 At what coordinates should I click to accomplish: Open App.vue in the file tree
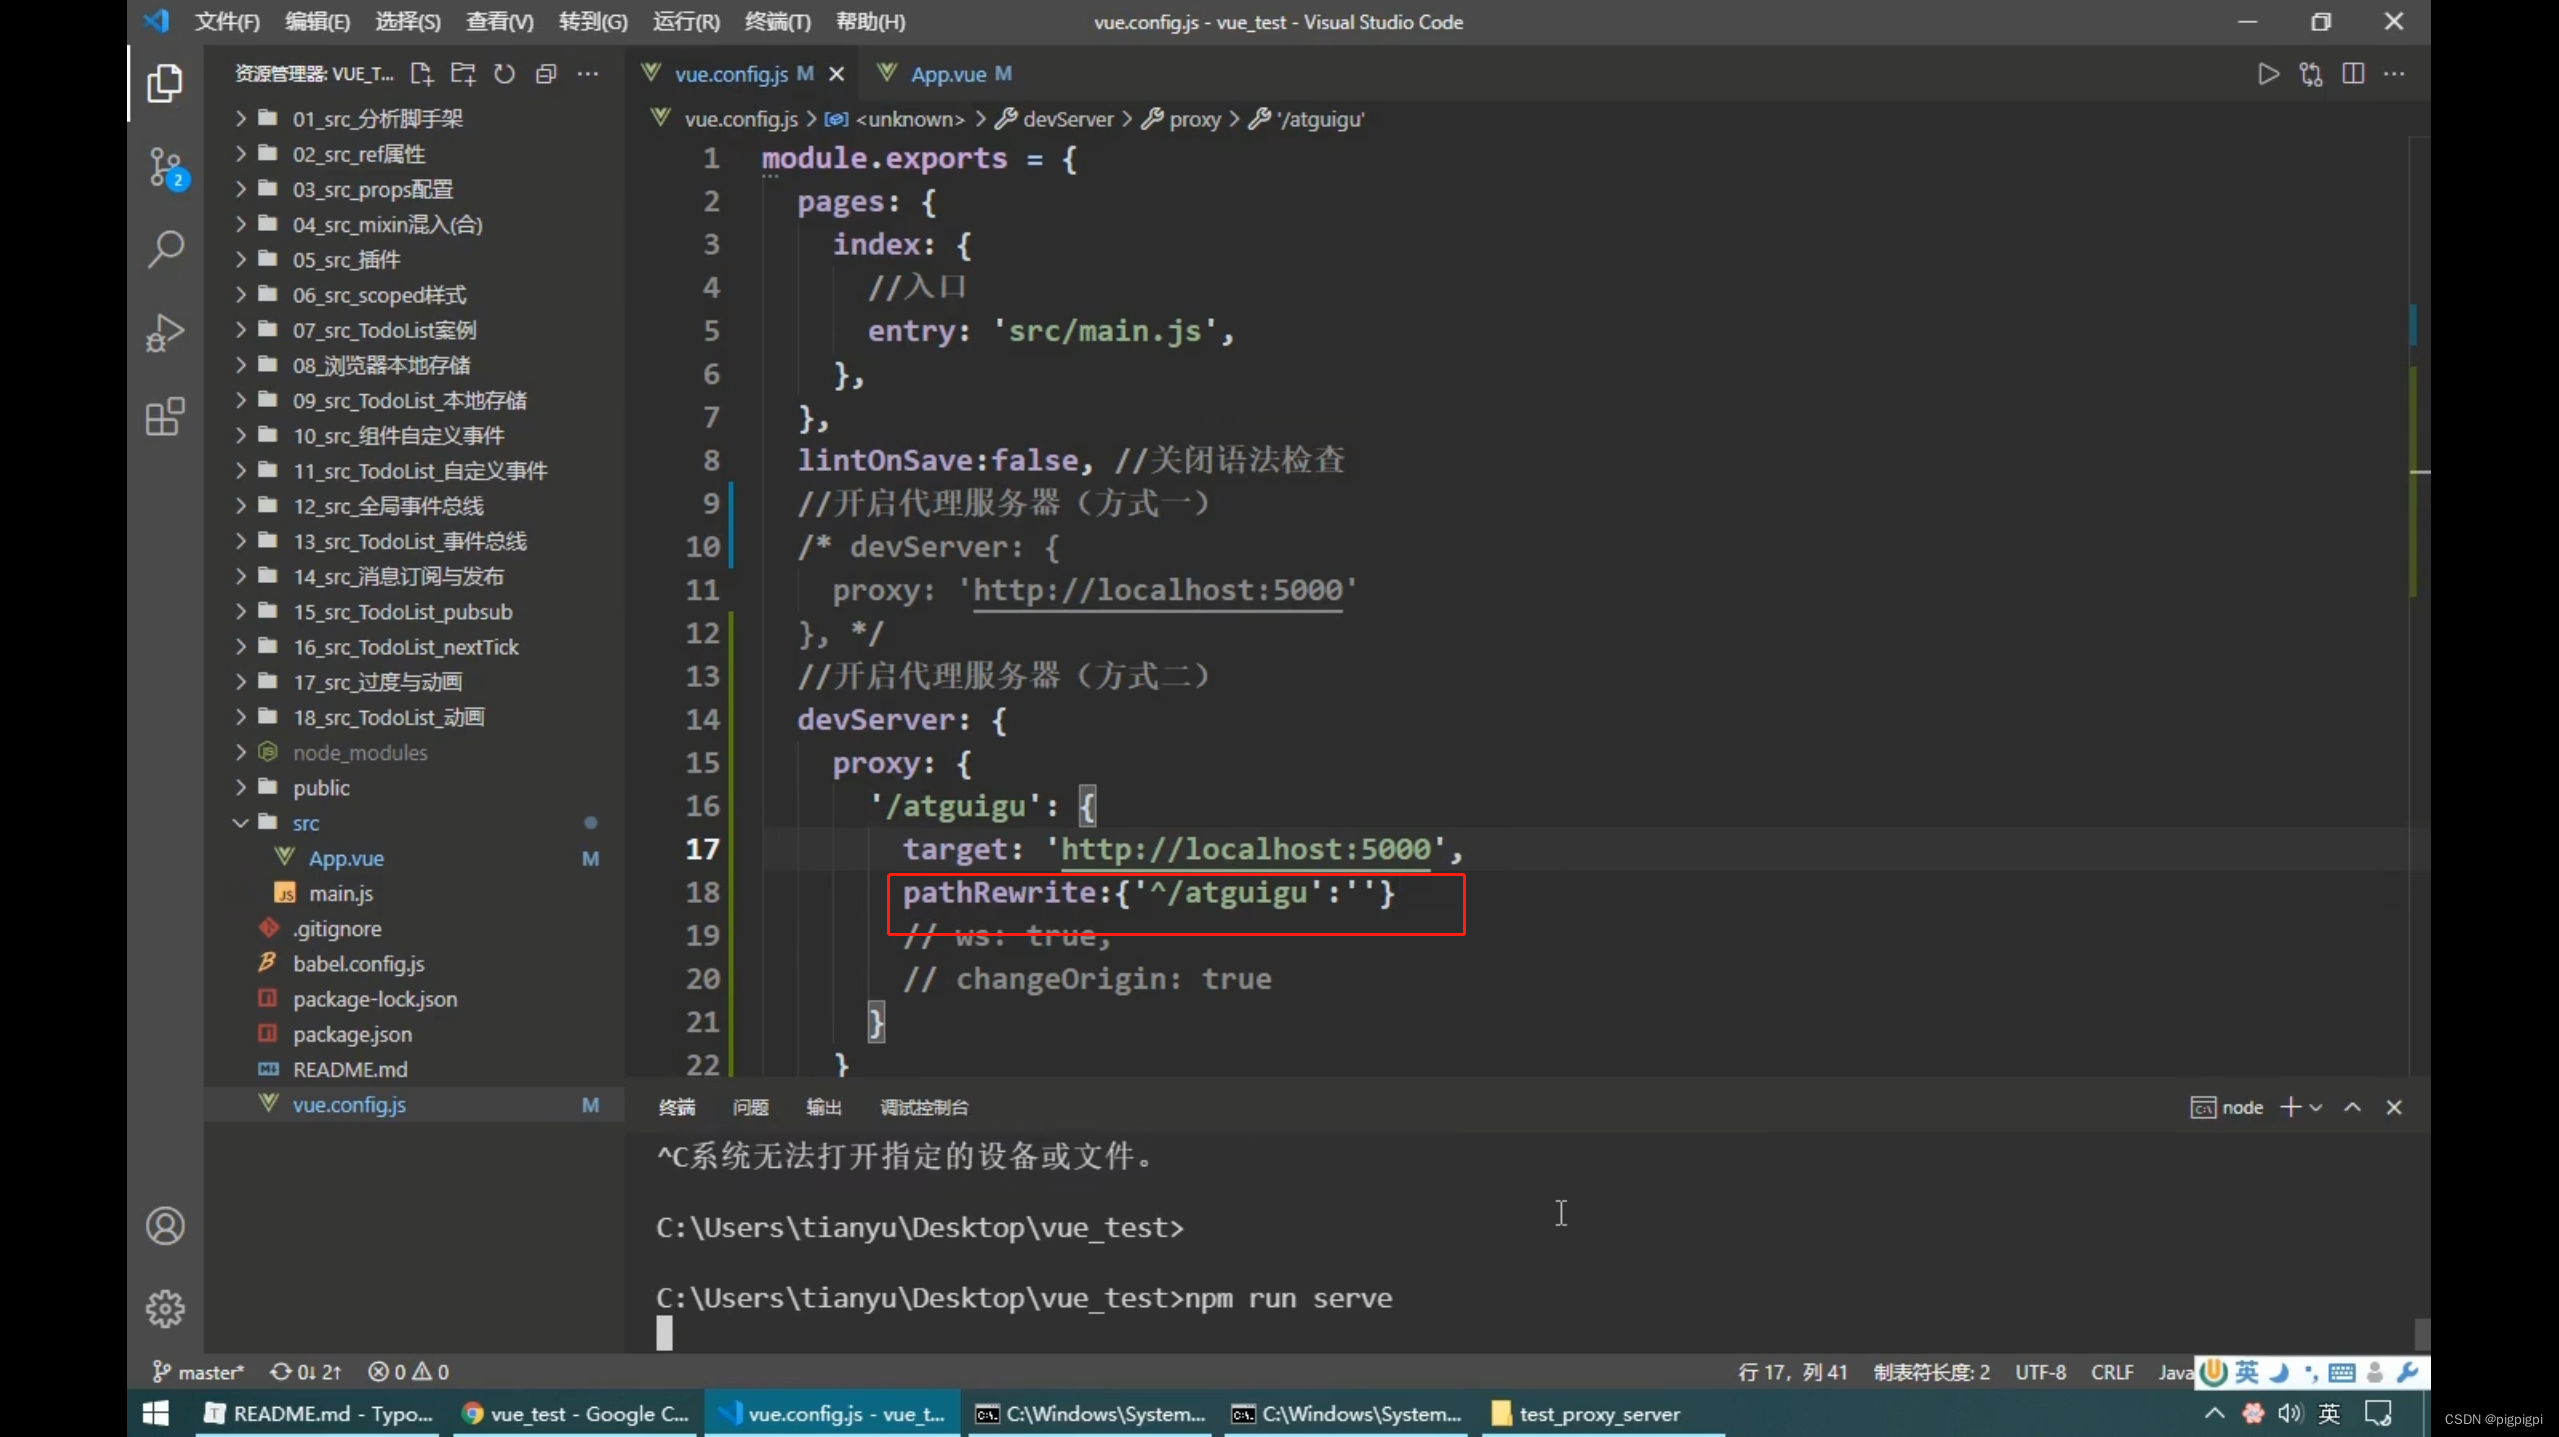[415, 858]
